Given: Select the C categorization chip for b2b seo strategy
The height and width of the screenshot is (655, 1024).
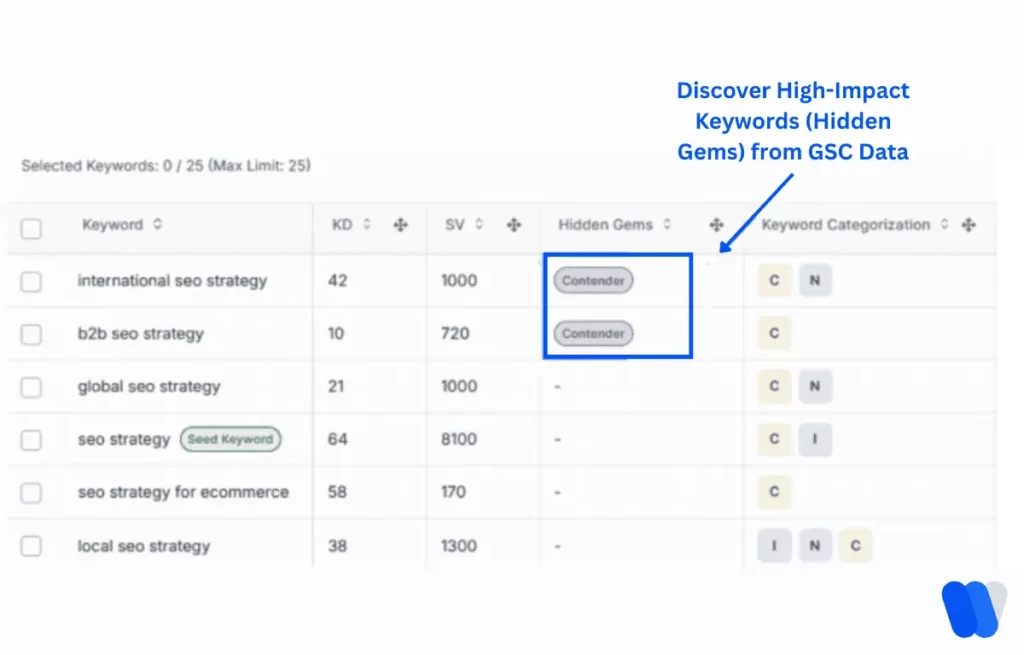Looking at the screenshot, I should [x=773, y=333].
